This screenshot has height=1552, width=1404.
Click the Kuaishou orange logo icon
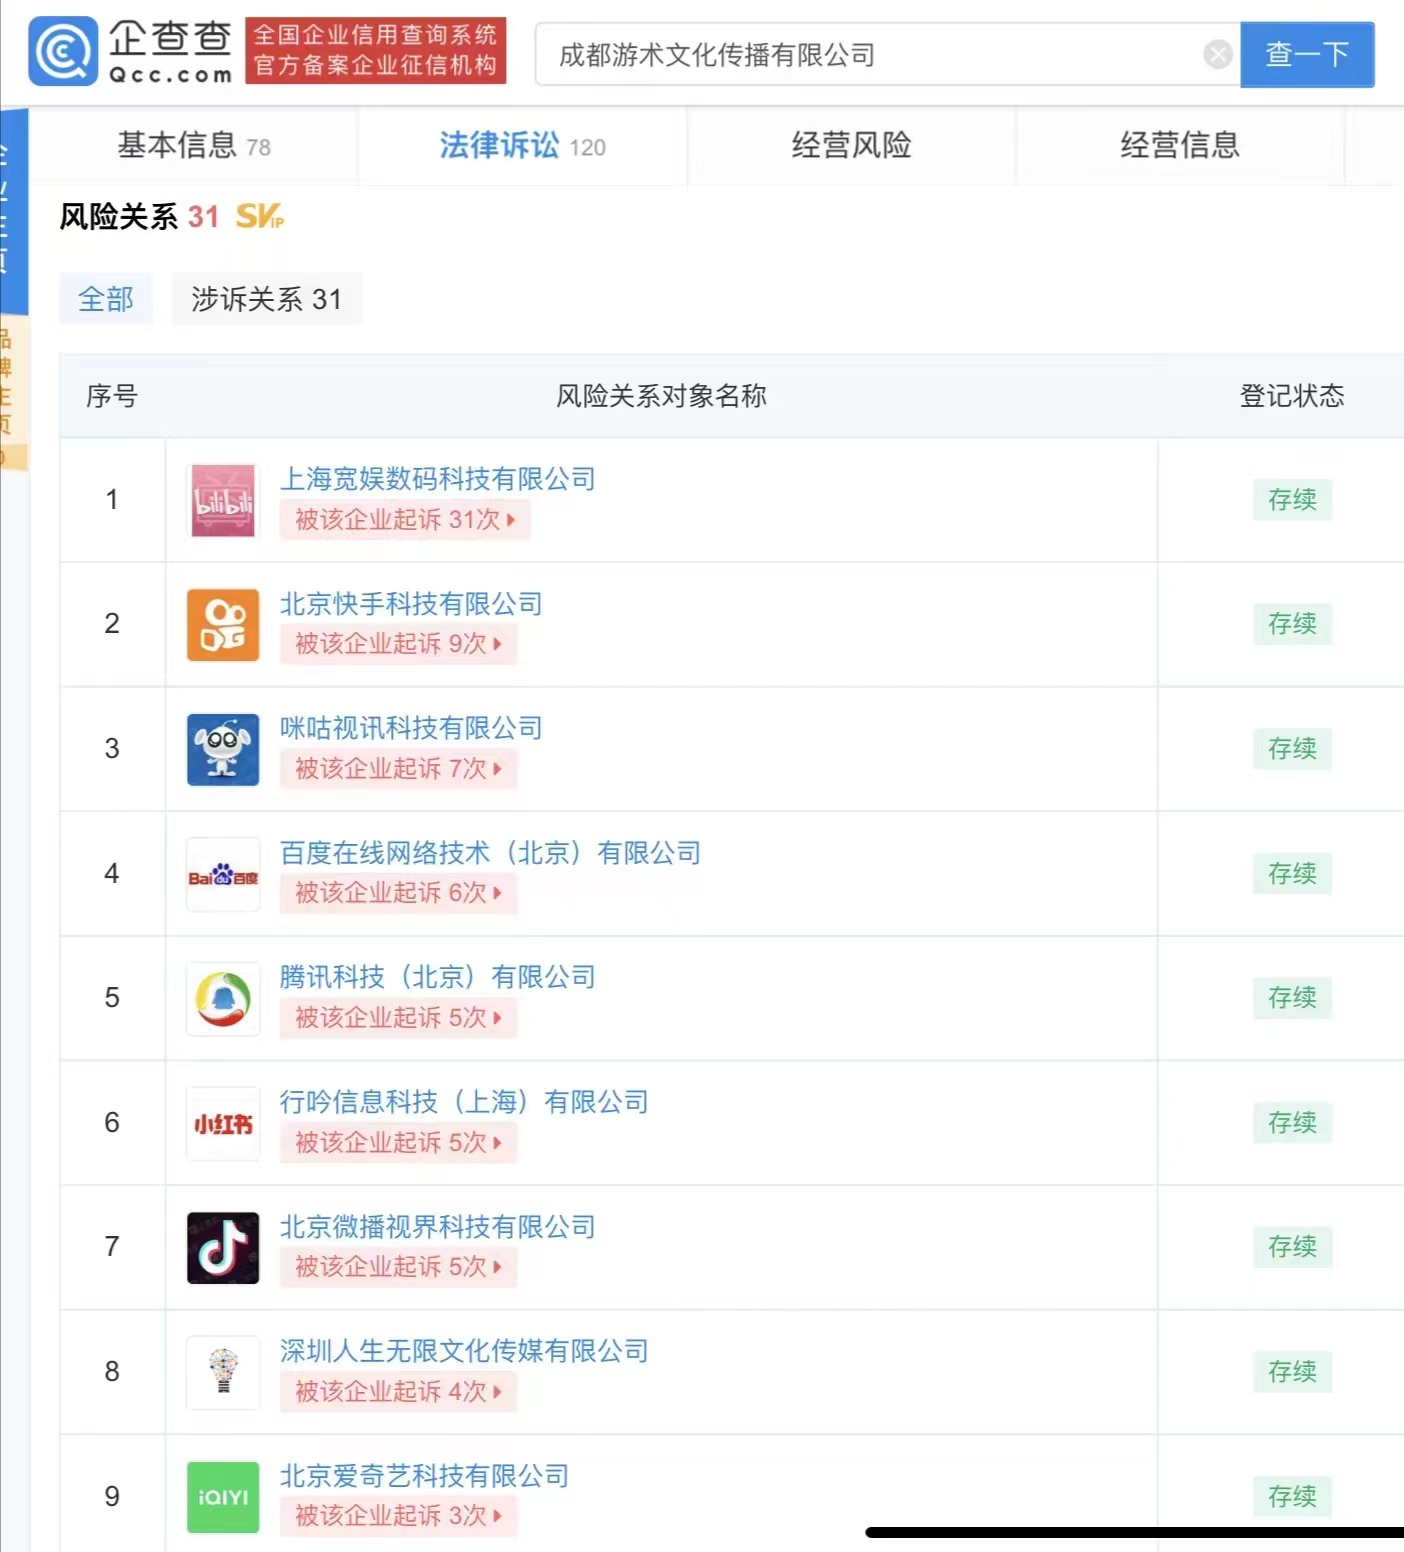click(222, 625)
